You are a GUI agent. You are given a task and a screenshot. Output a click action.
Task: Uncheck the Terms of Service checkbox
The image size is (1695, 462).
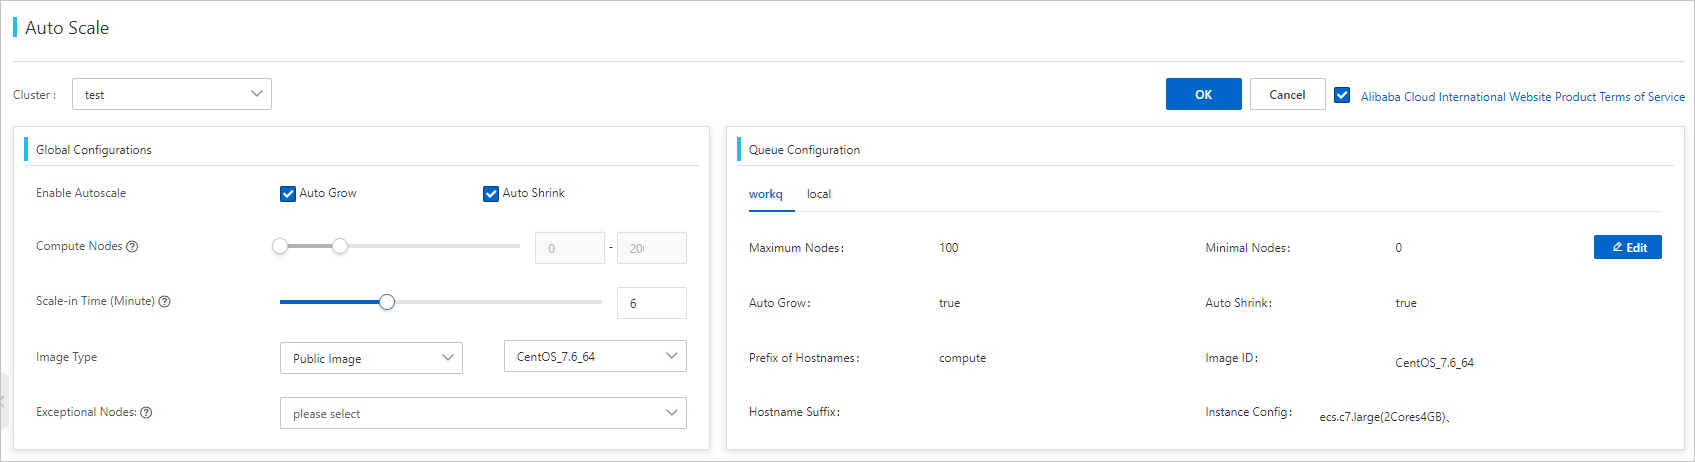pyautogui.click(x=1342, y=96)
